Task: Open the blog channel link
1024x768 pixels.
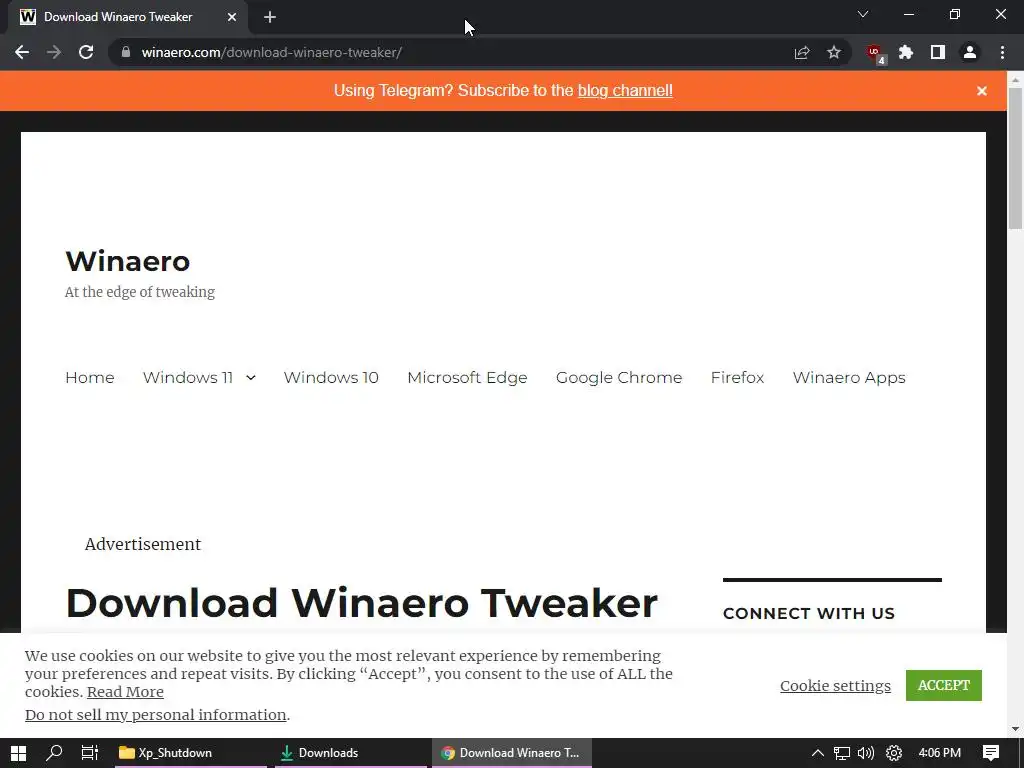Action: coord(625,90)
